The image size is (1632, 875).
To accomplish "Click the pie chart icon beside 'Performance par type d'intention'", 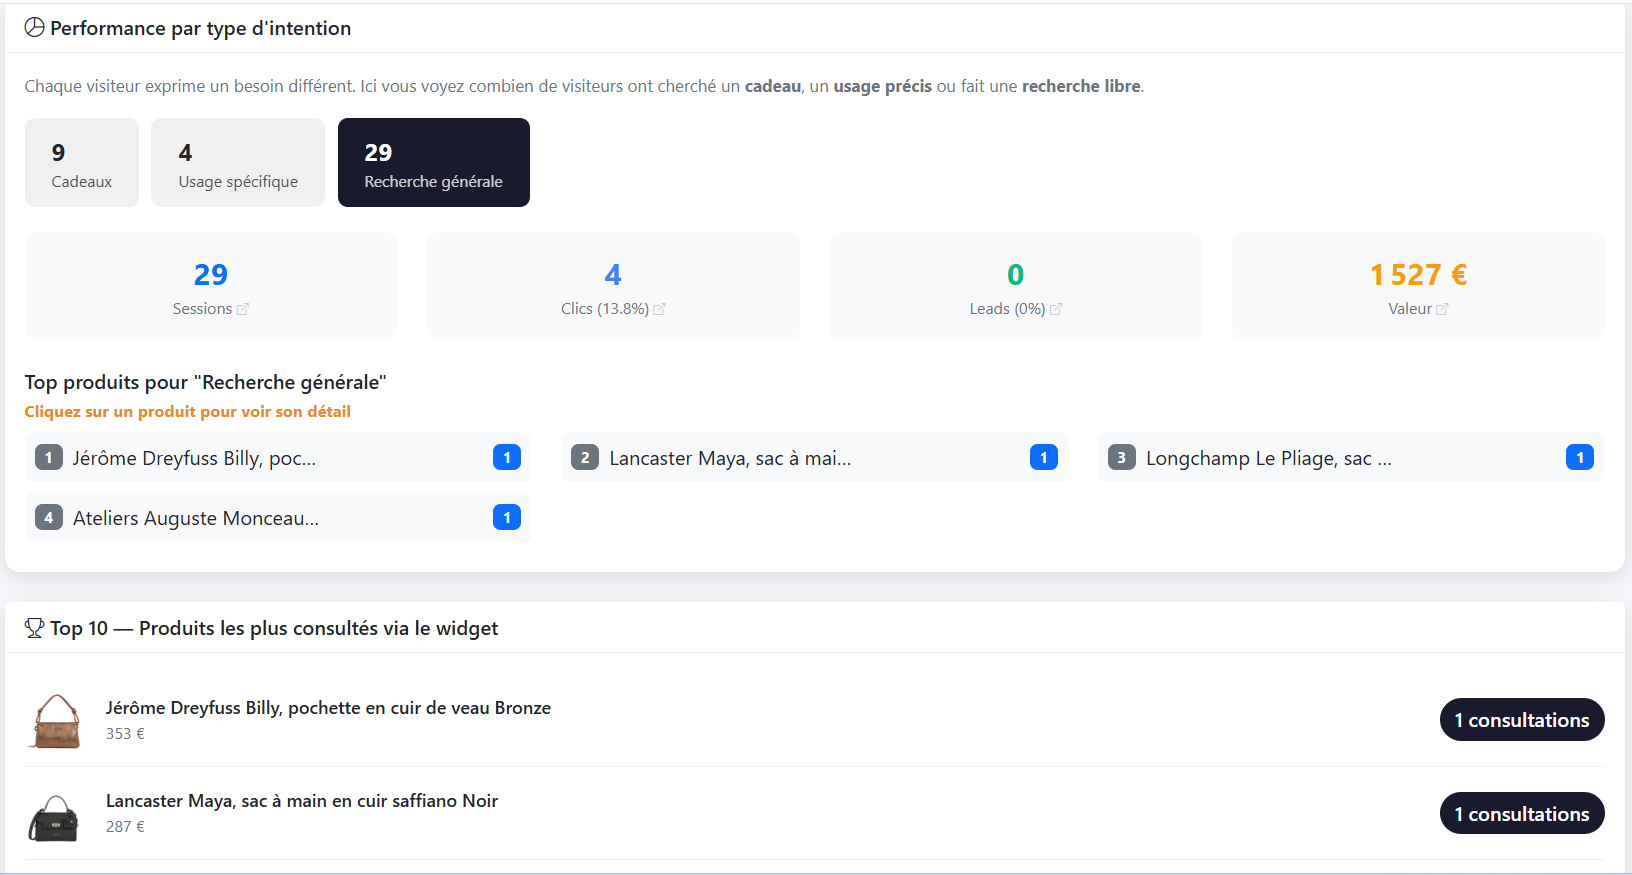I will [x=35, y=27].
